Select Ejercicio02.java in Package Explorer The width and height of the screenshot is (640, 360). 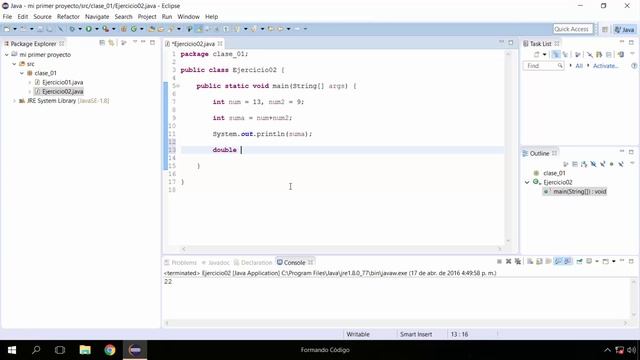(x=62, y=91)
